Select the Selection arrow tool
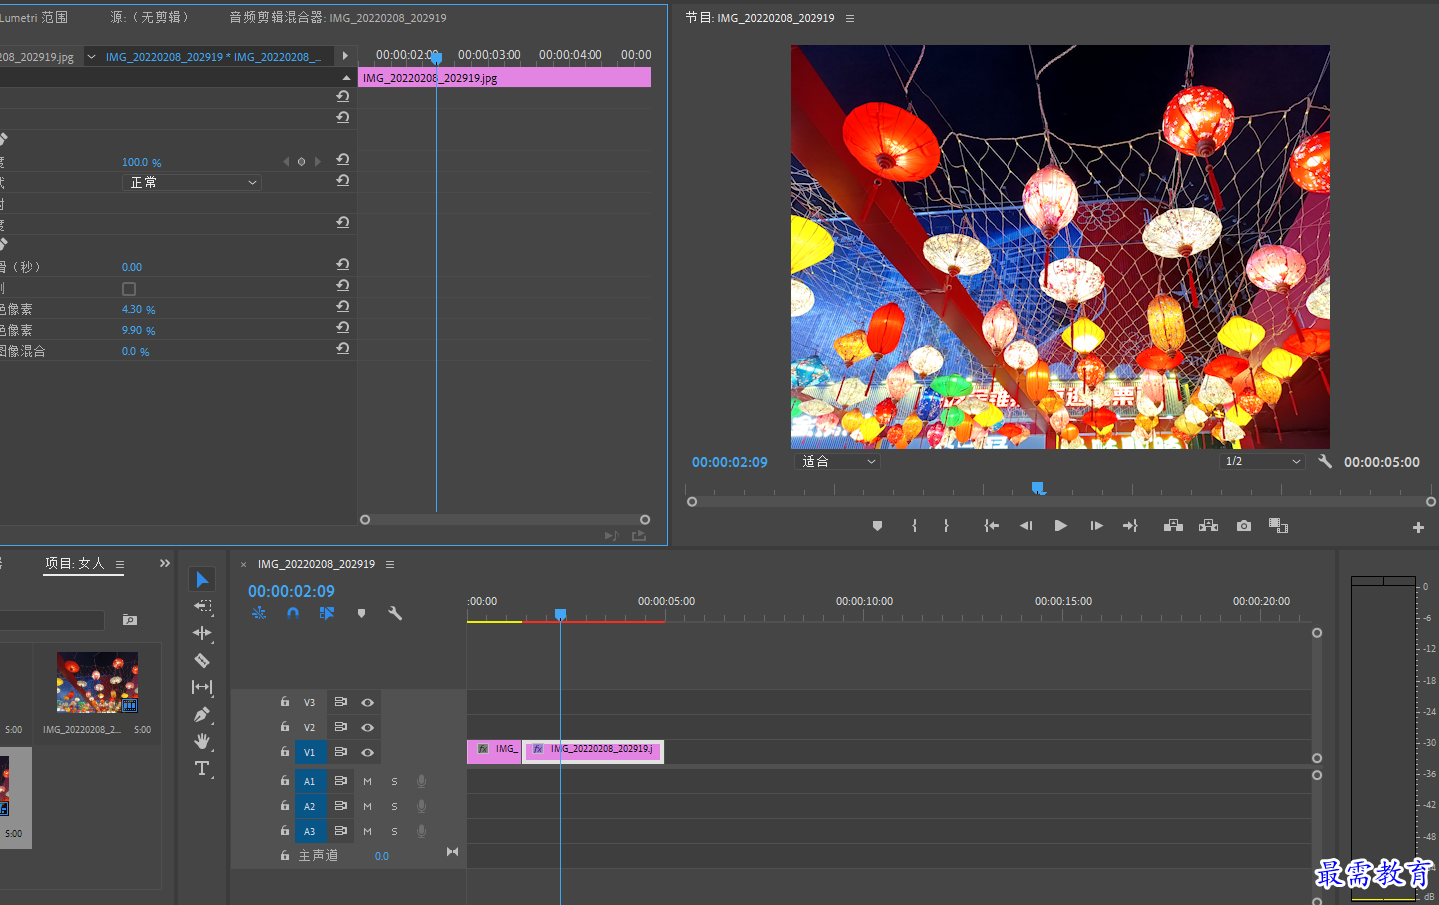 click(202, 580)
